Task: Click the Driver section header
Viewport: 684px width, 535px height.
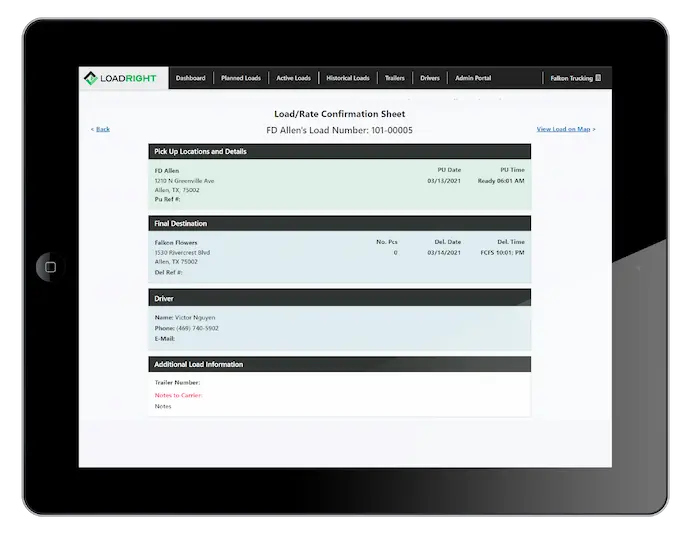Action: tap(339, 298)
